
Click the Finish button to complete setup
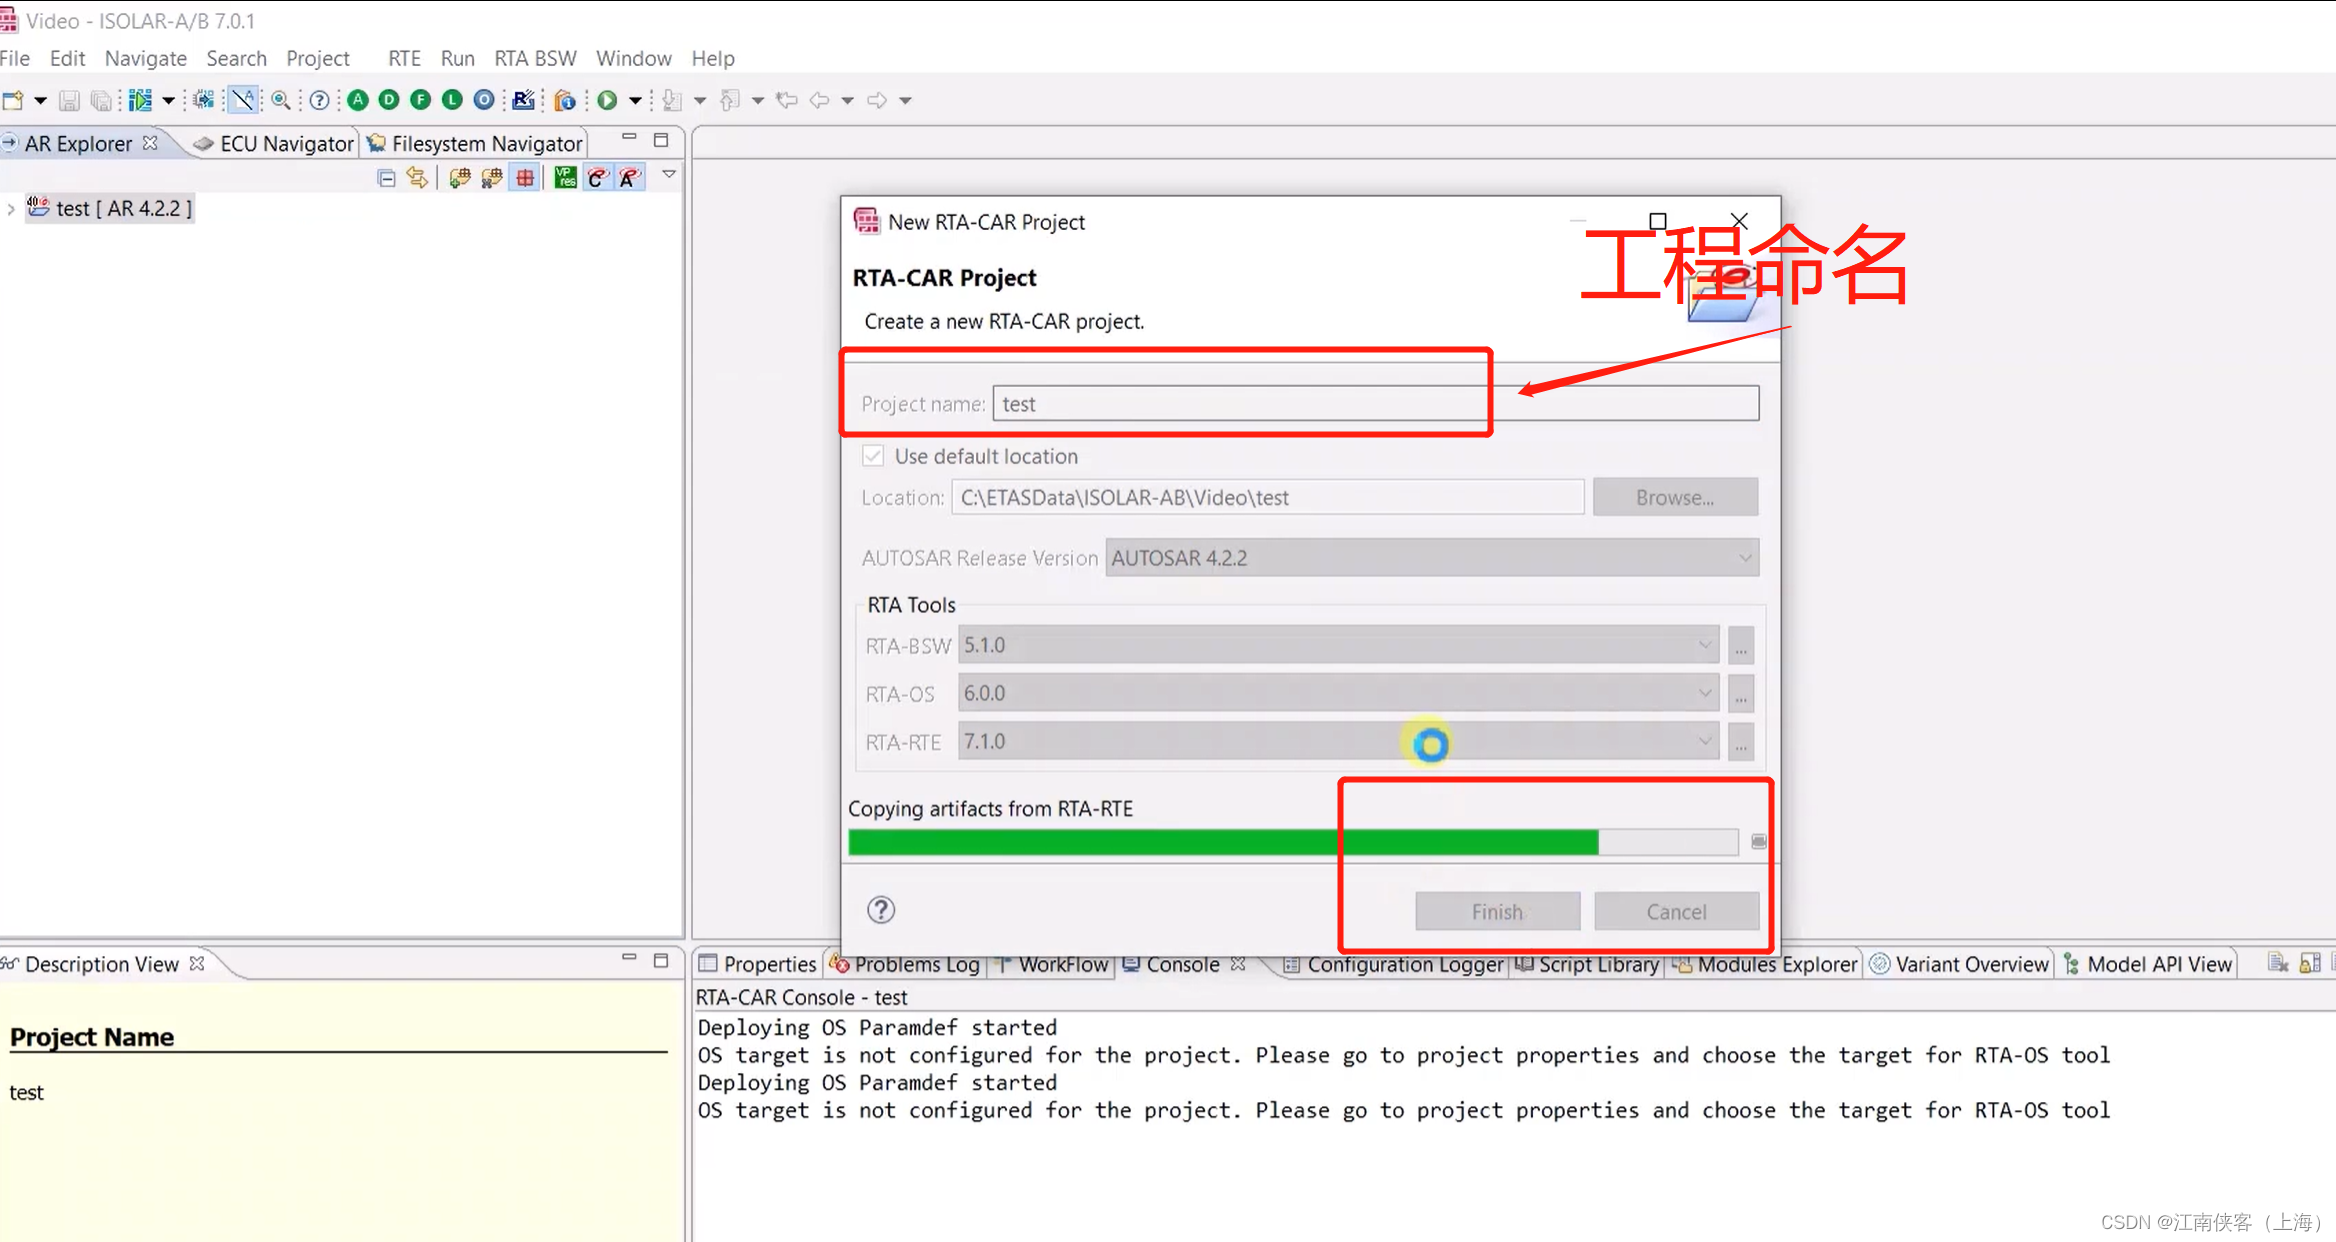tap(1496, 911)
